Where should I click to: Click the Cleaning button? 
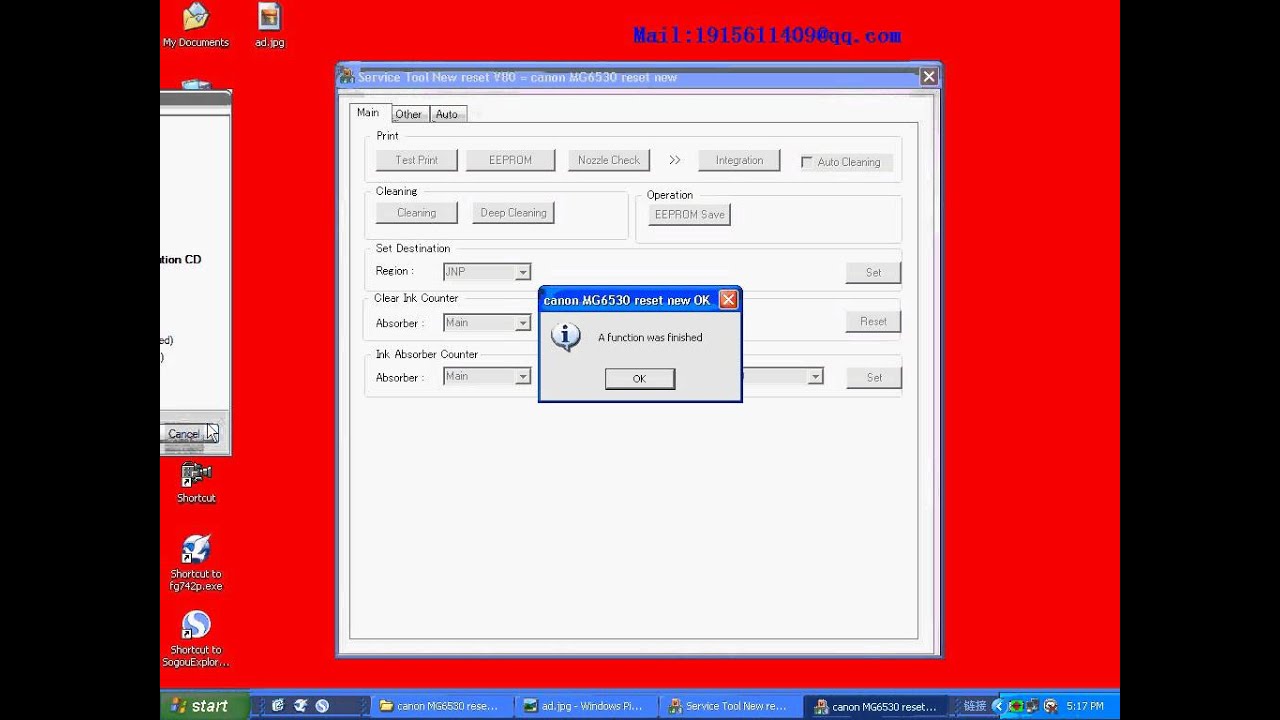(x=416, y=213)
